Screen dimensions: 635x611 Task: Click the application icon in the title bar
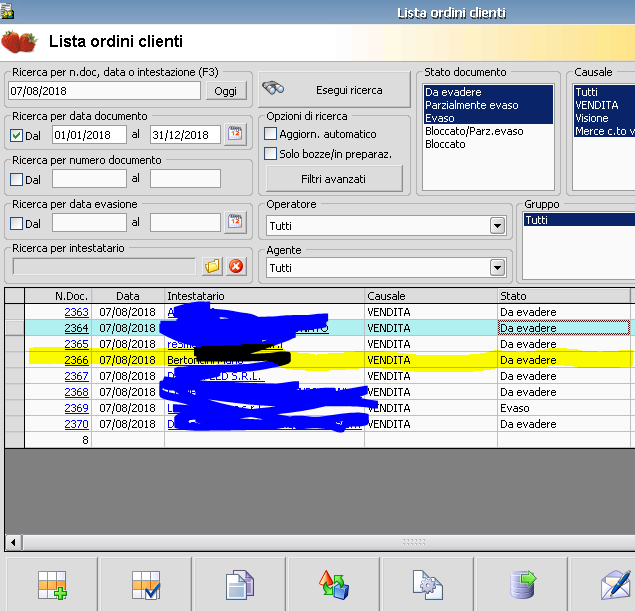point(7,11)
